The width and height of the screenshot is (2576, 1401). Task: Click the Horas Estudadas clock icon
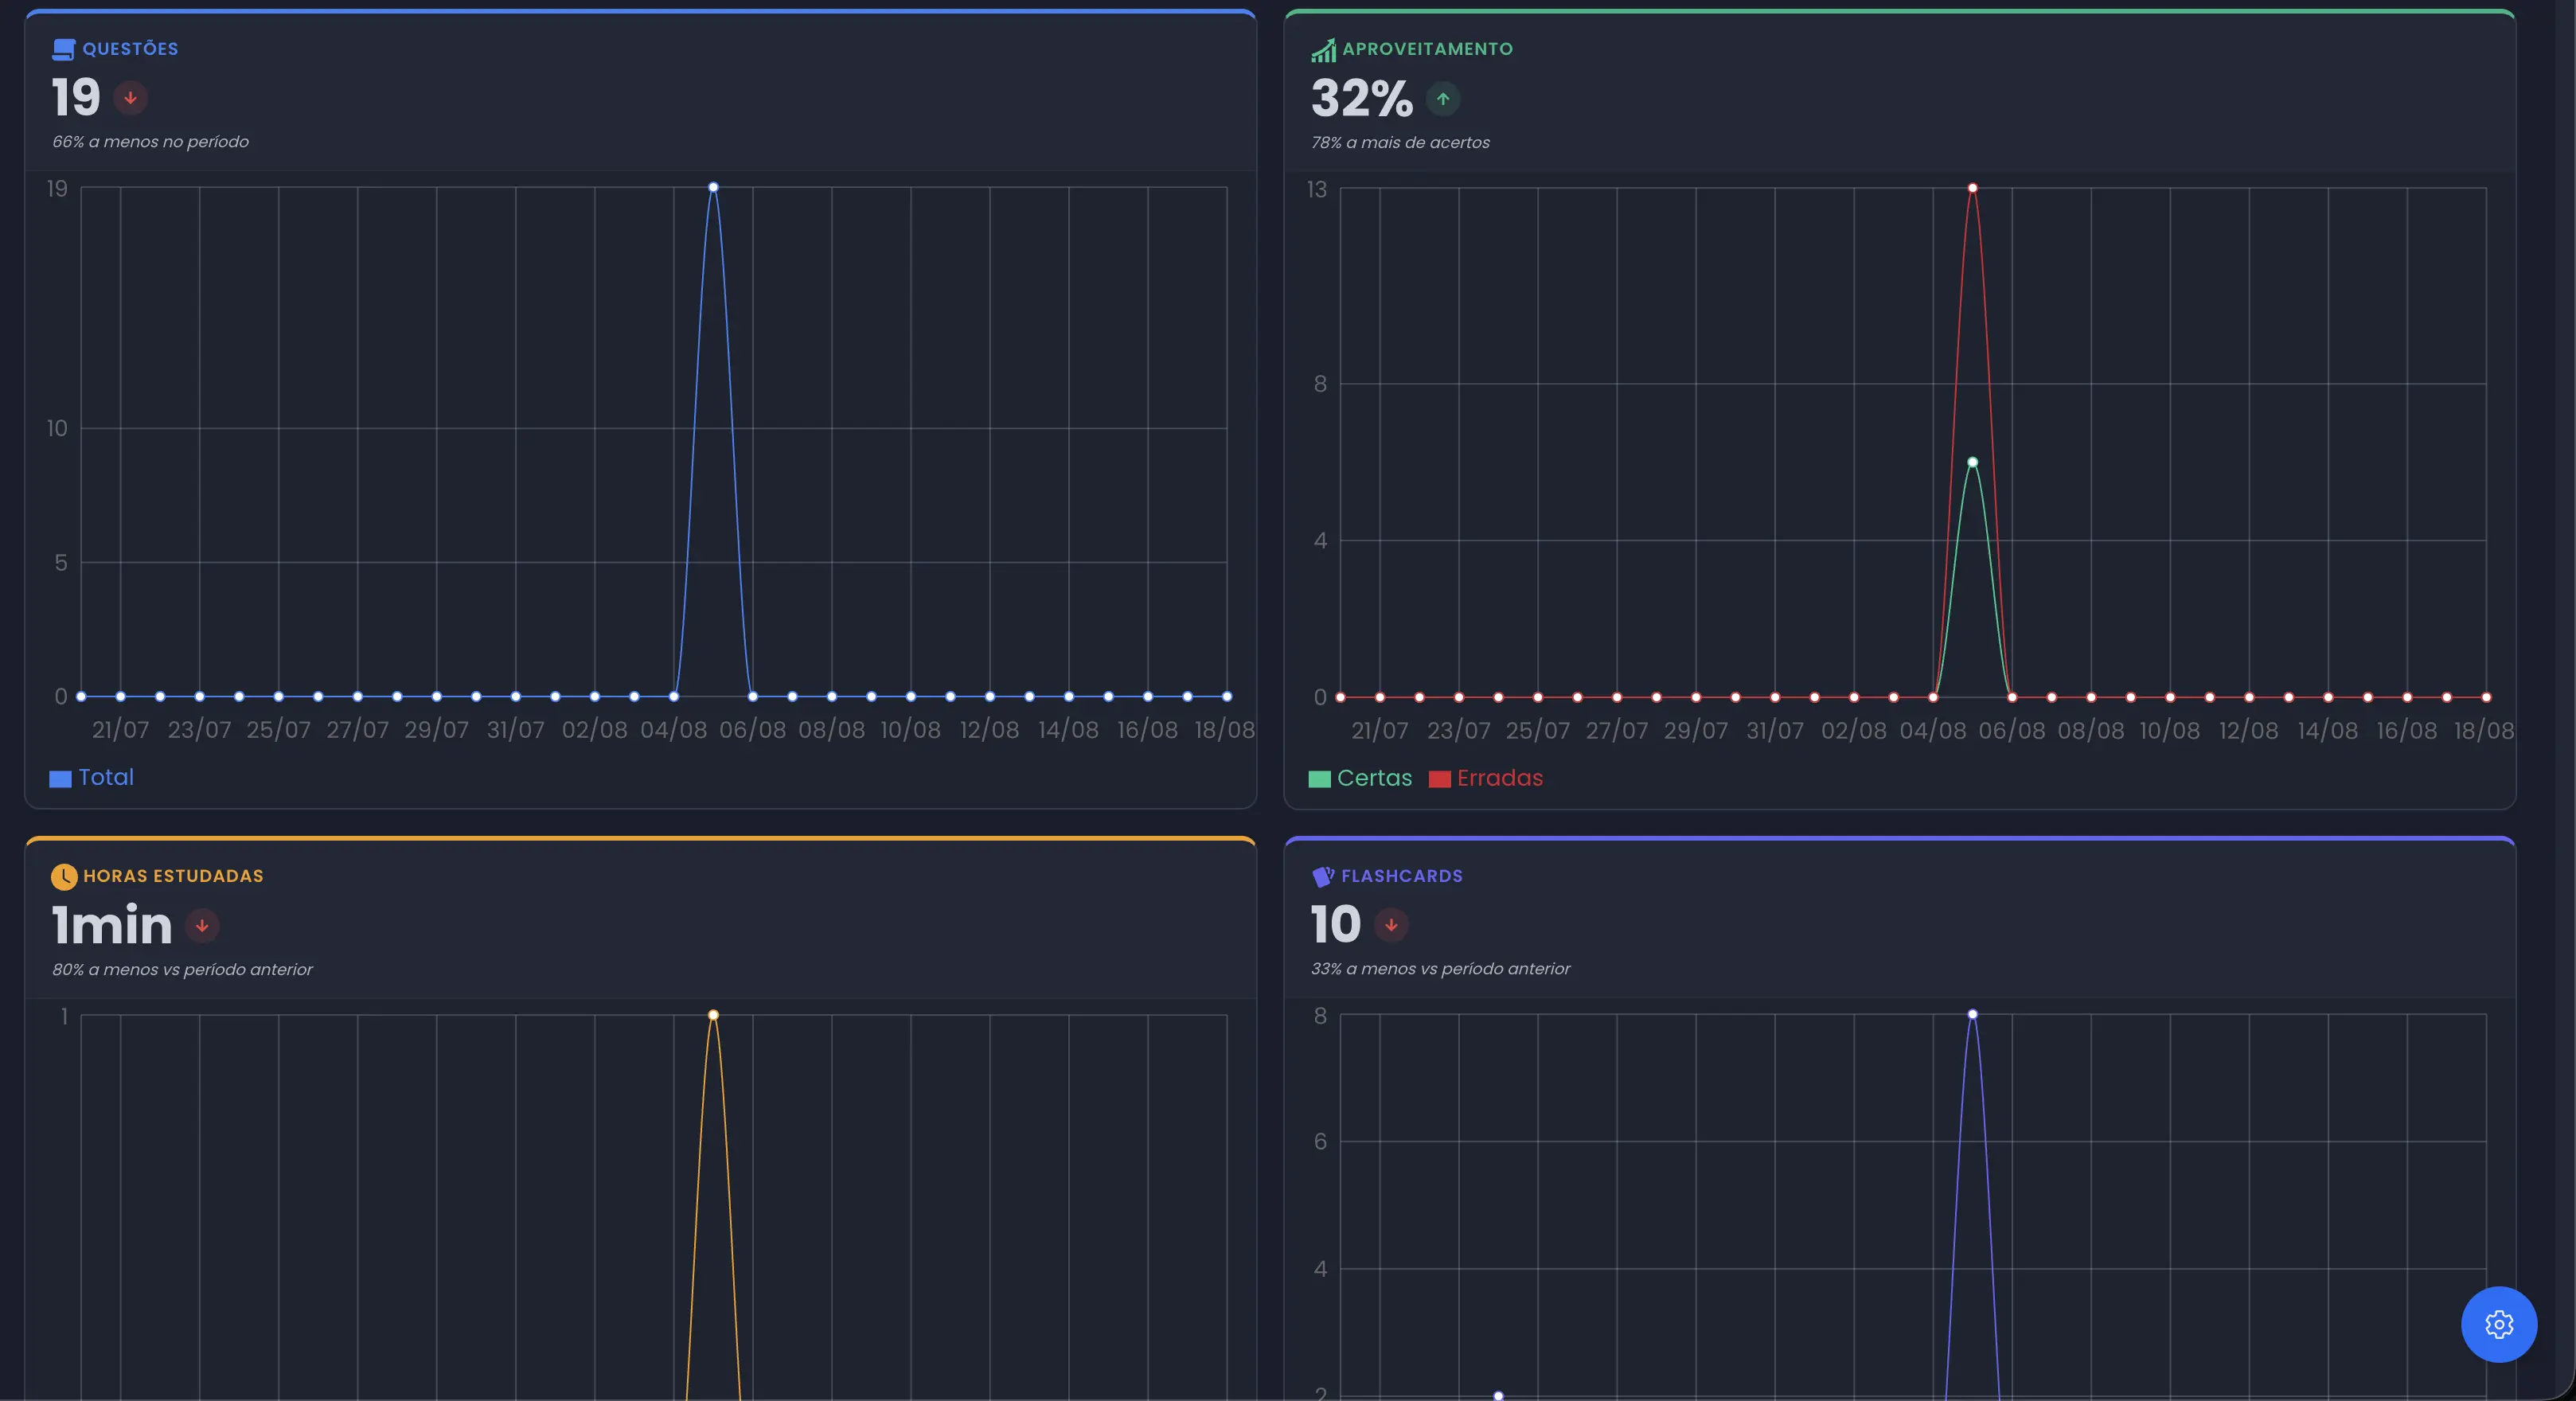(x=64, y=877)
